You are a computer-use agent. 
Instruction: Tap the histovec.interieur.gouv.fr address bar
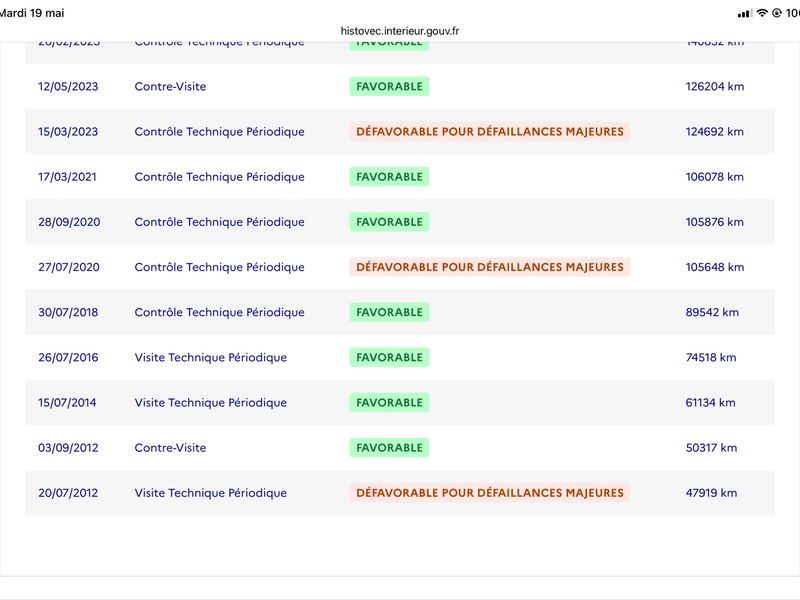point(400,31)
